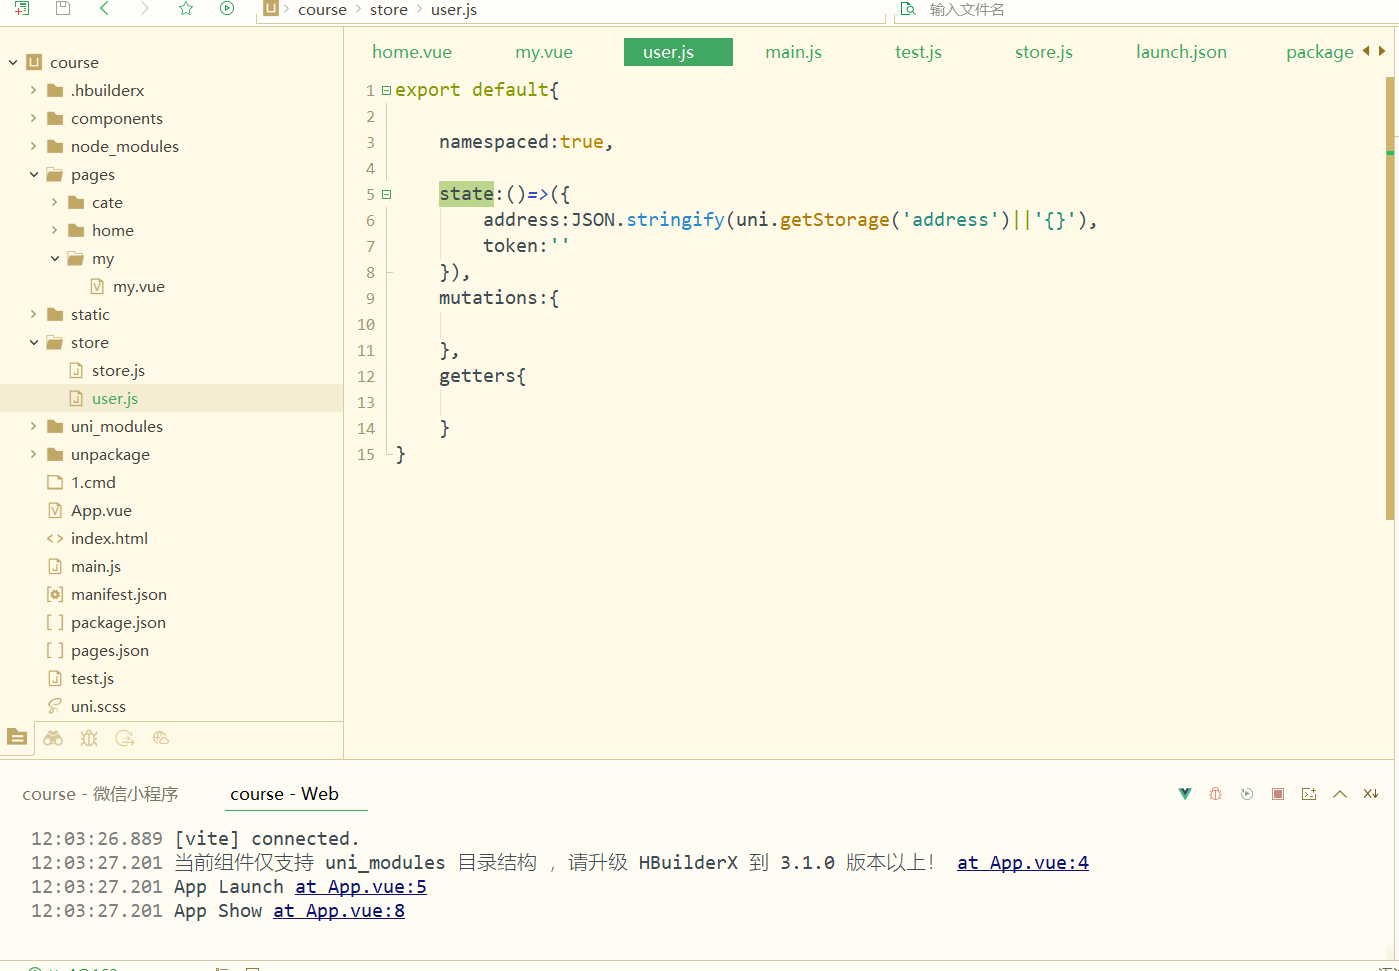Viewport: 1399px width, 971px height.
Task: Go forward with the right arrow icon
Action: (145, 8)
